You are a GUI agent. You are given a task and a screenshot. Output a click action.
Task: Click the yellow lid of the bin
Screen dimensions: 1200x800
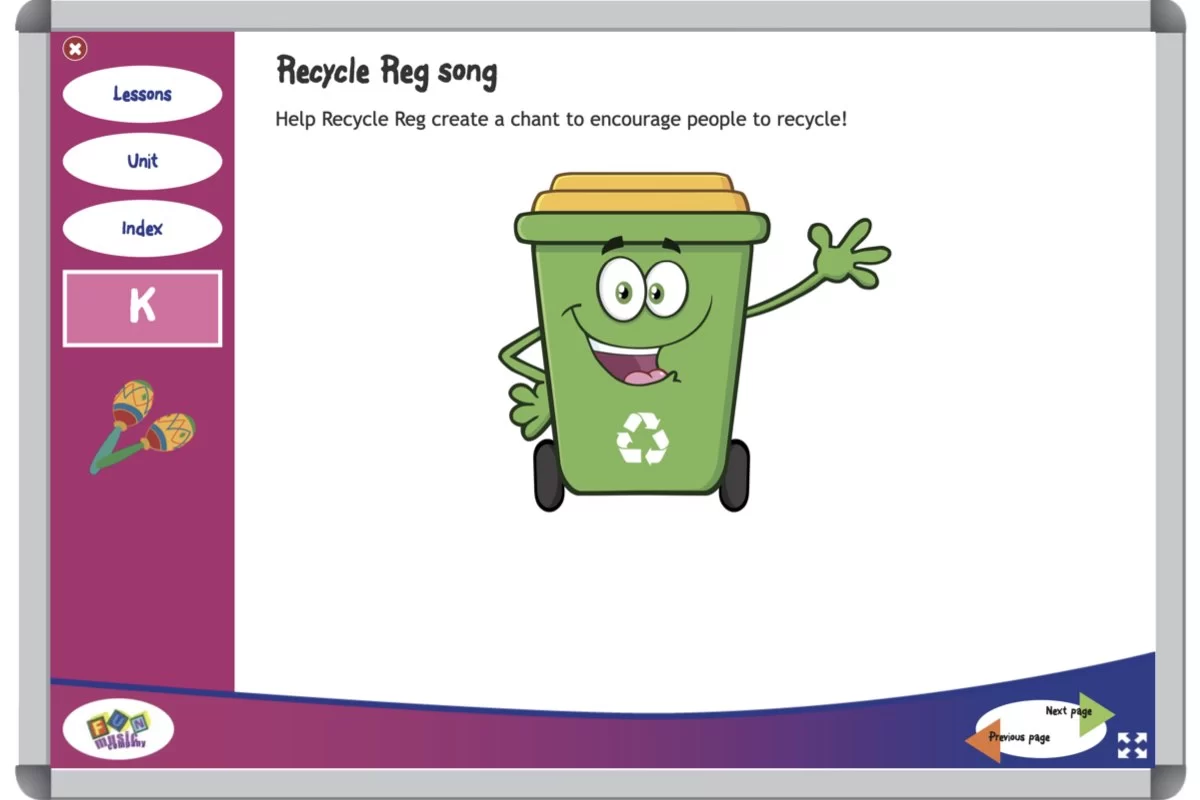[x=641, y=194]
